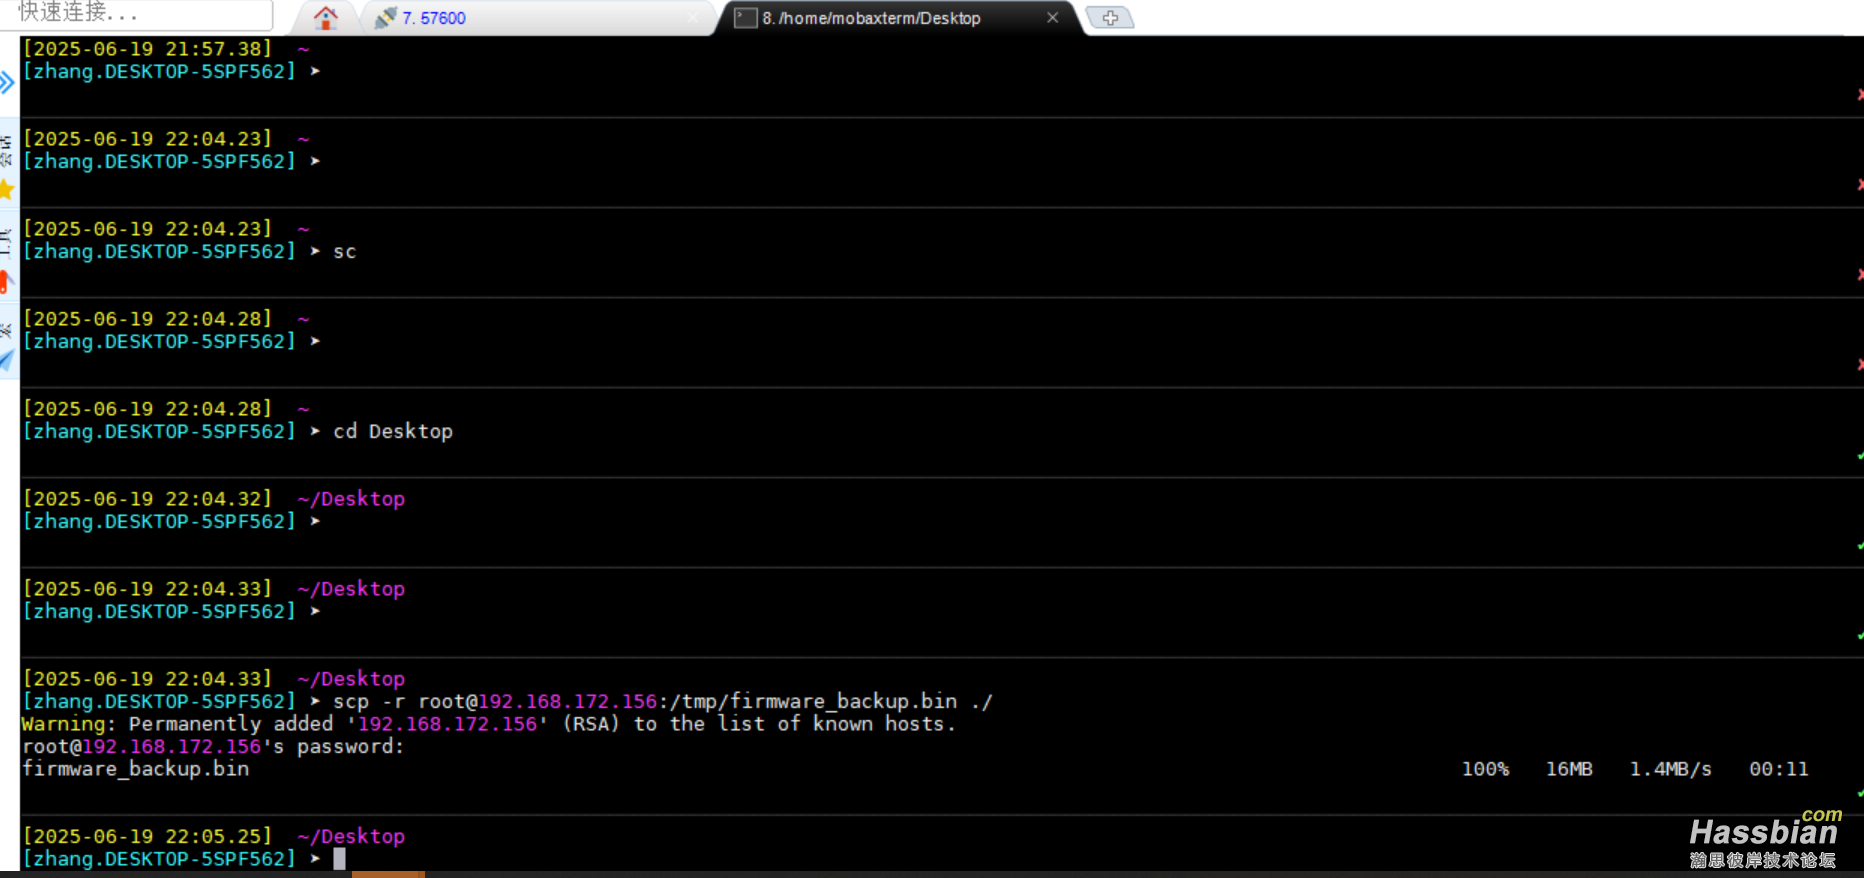Close the 7. 57600 tab with its X
This screenshot has width=1864, height=878.
(694, 18)
